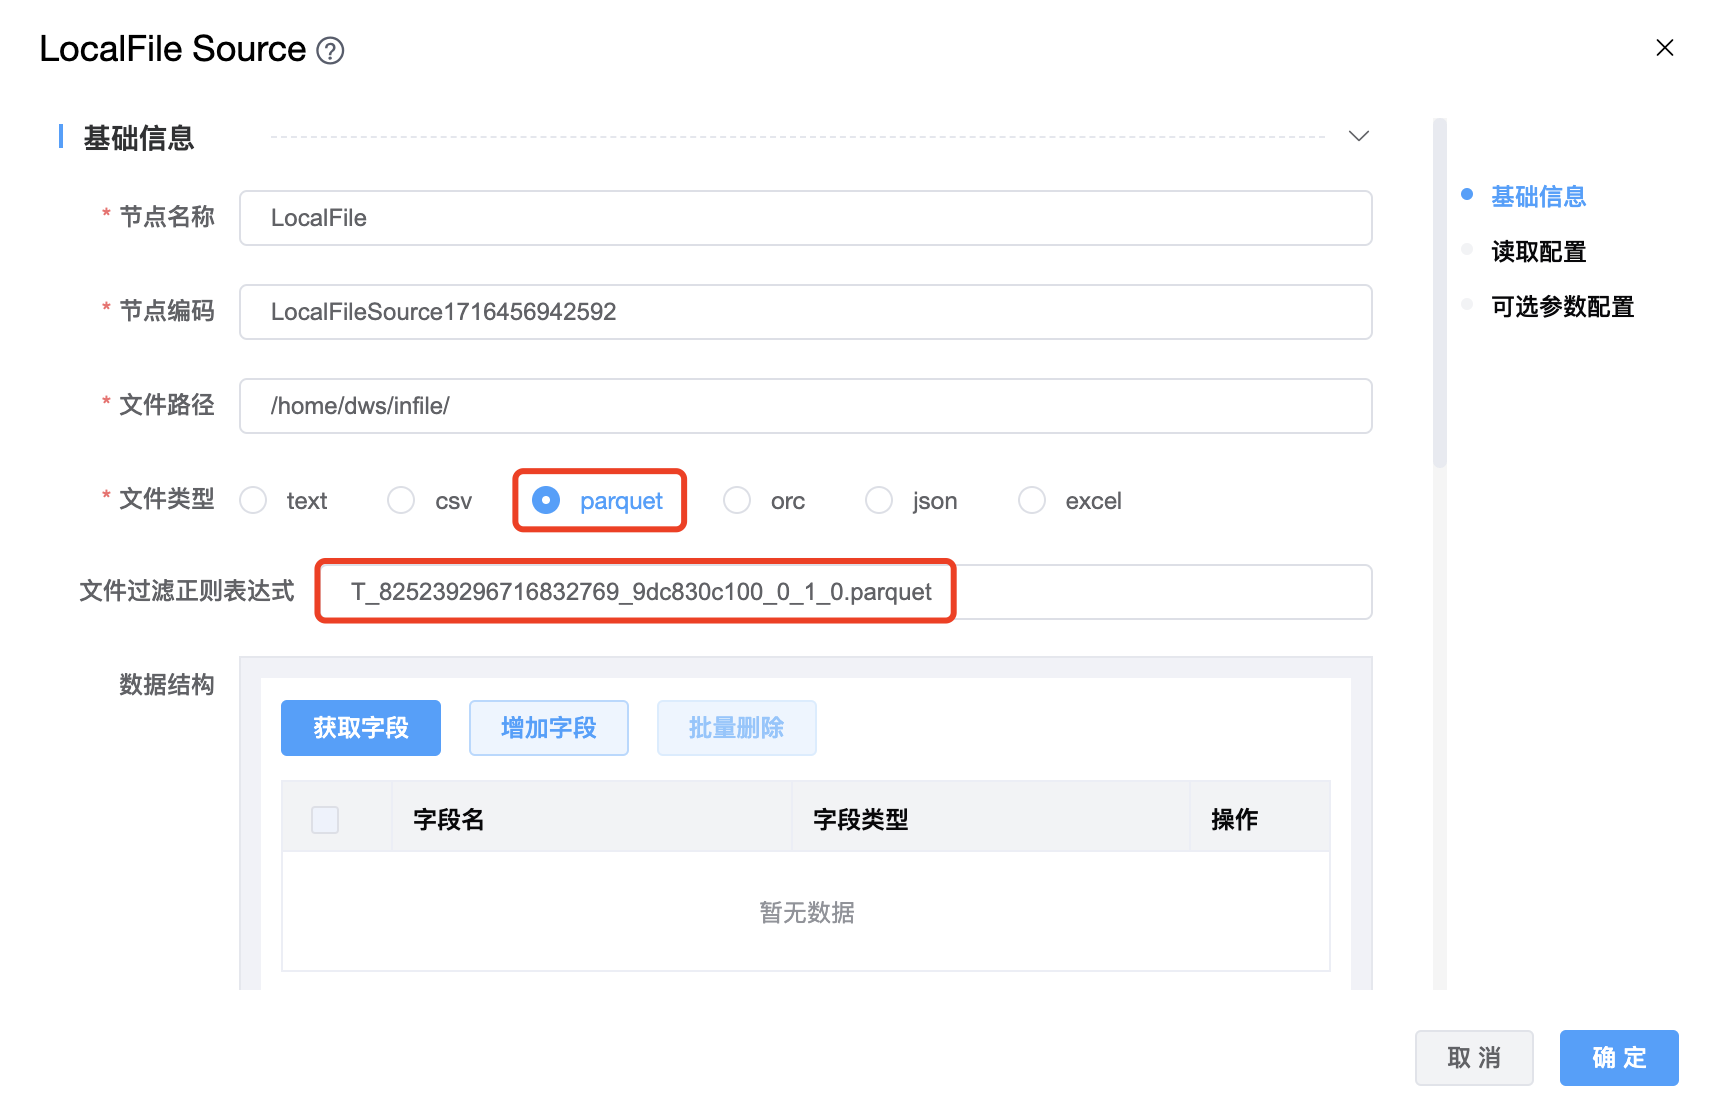Choose the parquet file type
Viewport: 1714px width, 1120px height.
click(x=546, y=500)
